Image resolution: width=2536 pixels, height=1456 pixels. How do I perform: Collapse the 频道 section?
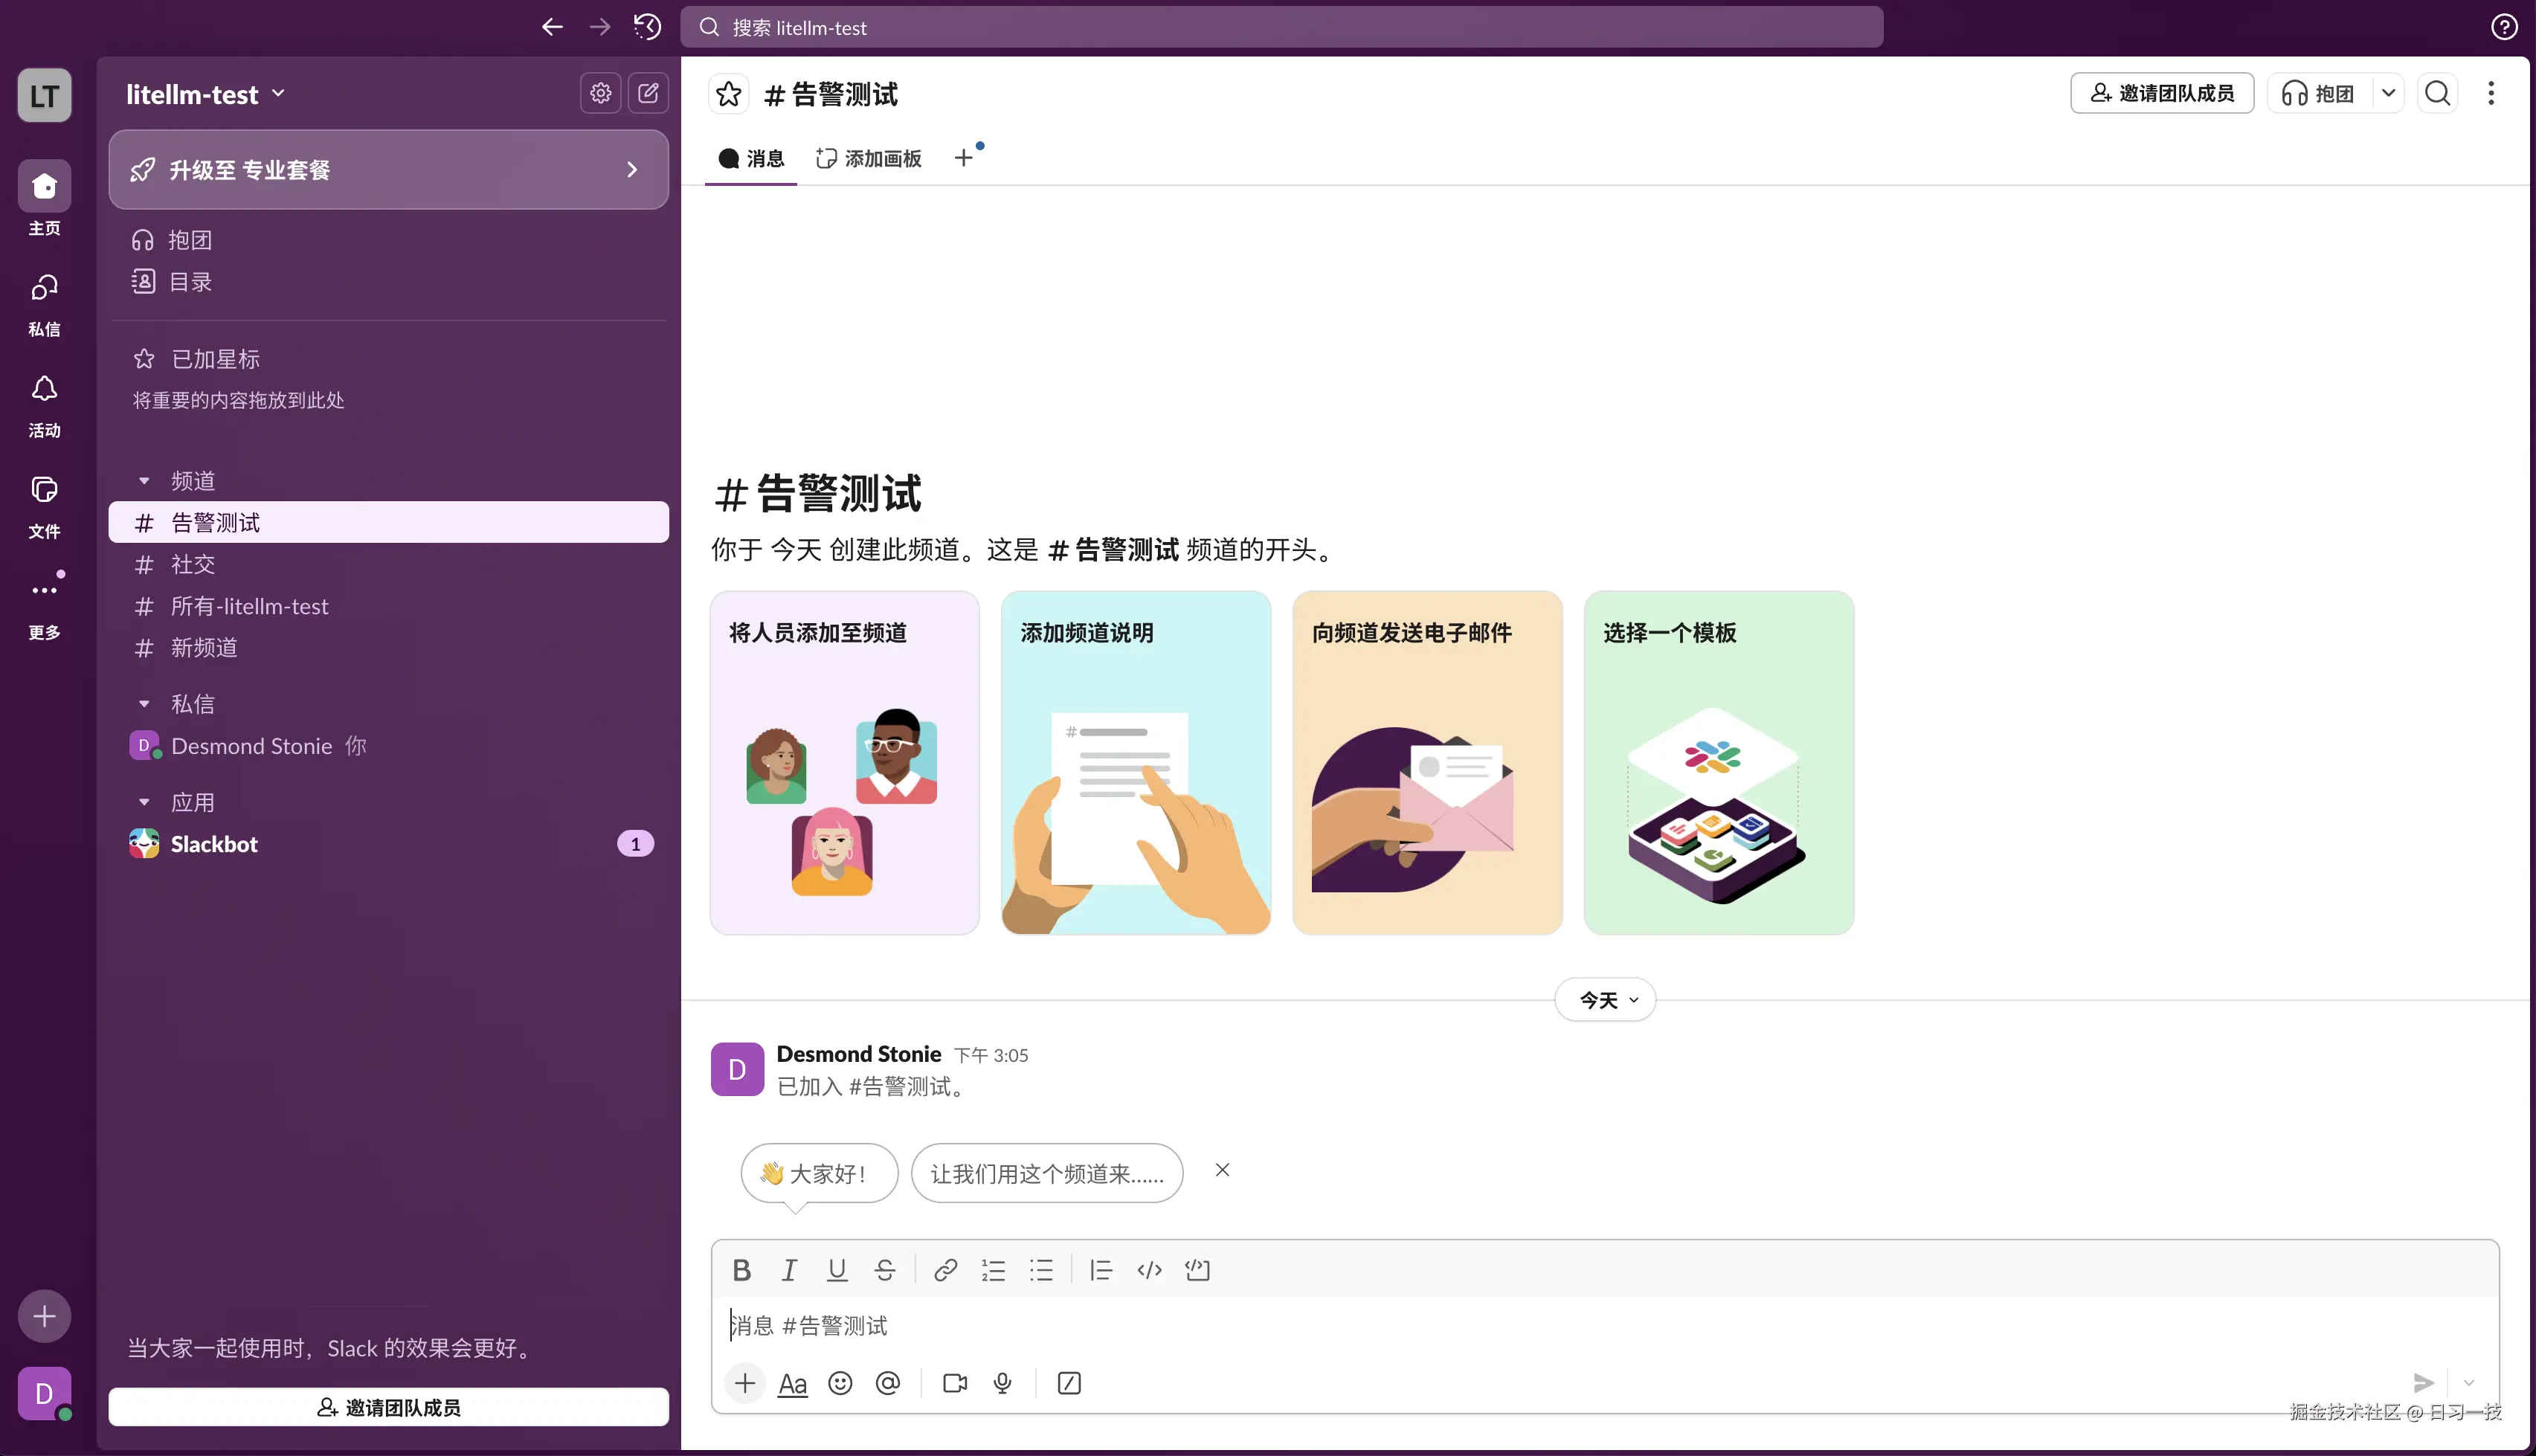pos(144,479)
